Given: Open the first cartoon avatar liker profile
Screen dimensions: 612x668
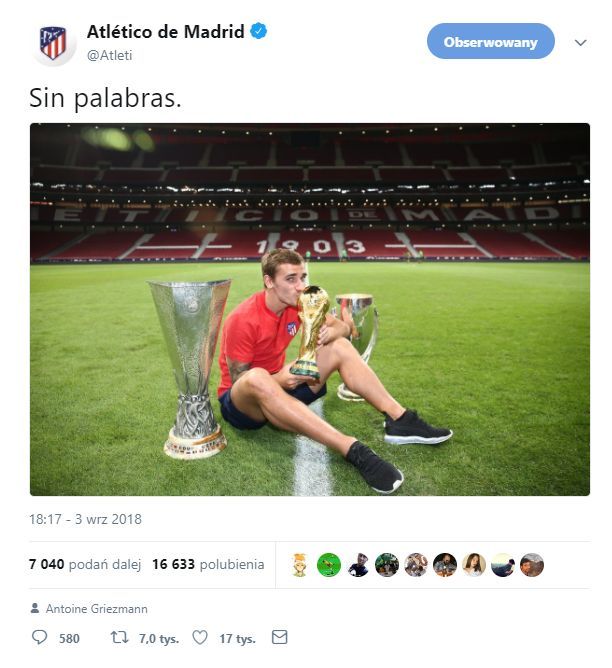Looking at the screenshot, I should coord(300,565).
